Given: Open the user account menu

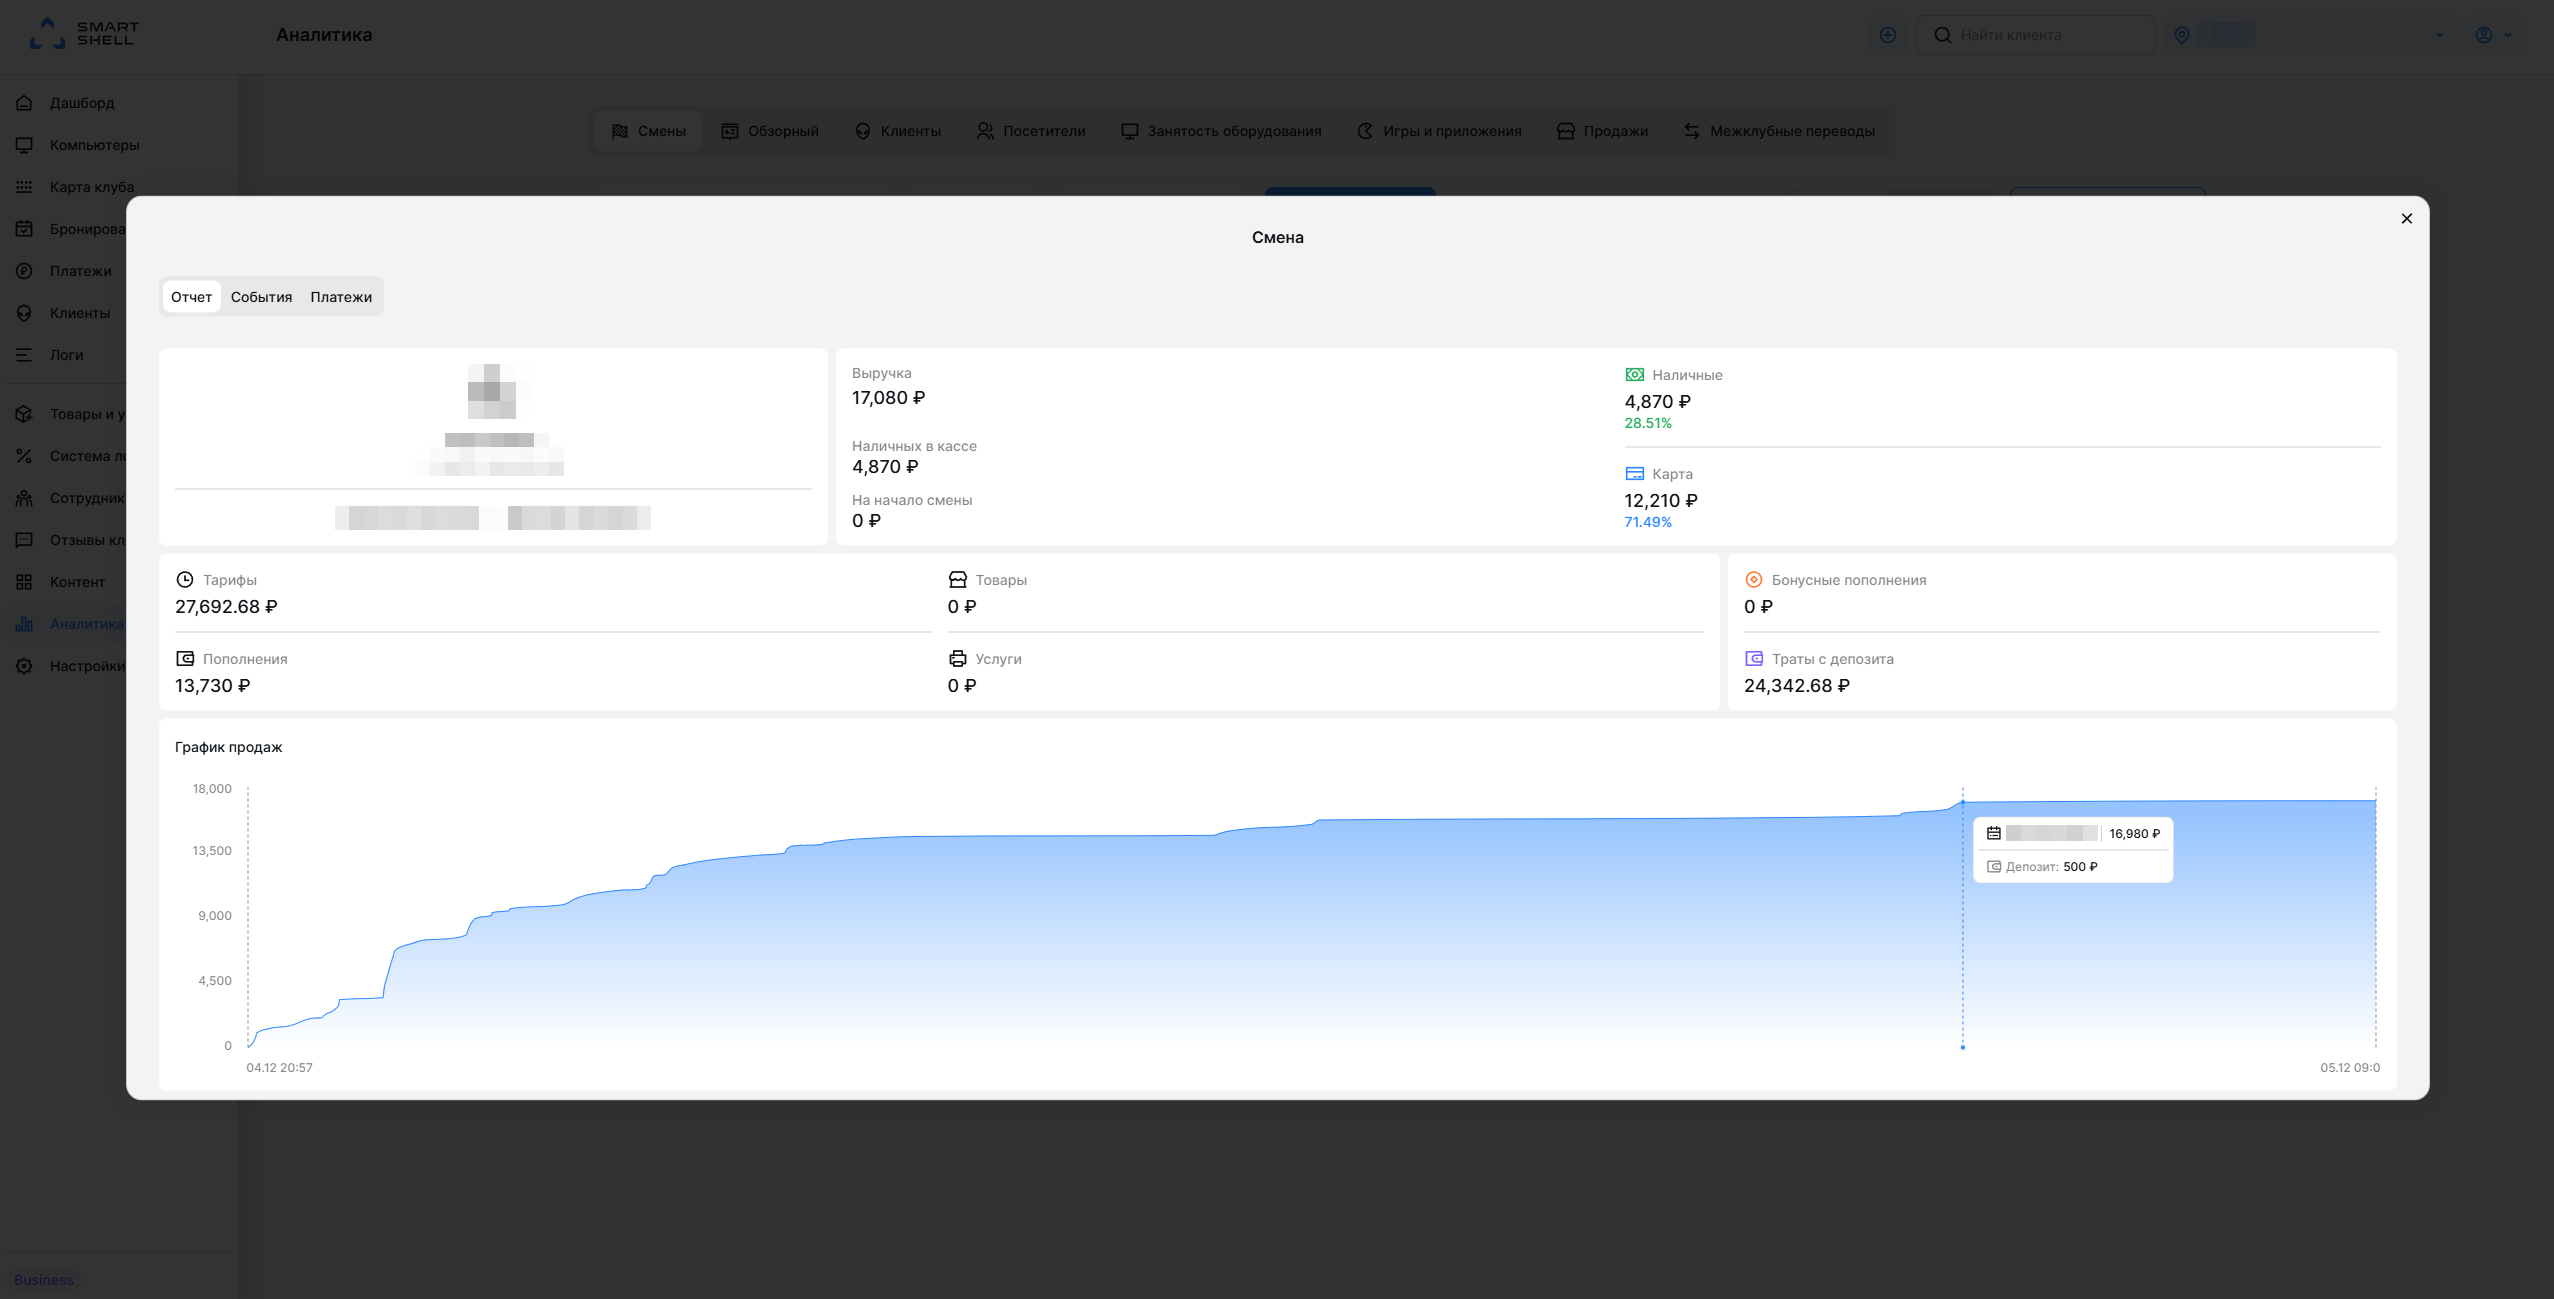Looking at the screenshot, I should 2493,35.
